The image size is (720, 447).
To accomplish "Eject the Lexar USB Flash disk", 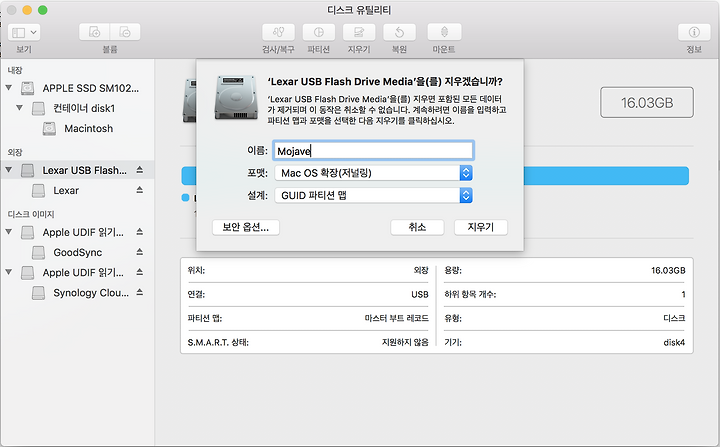I will click(140, 170).
